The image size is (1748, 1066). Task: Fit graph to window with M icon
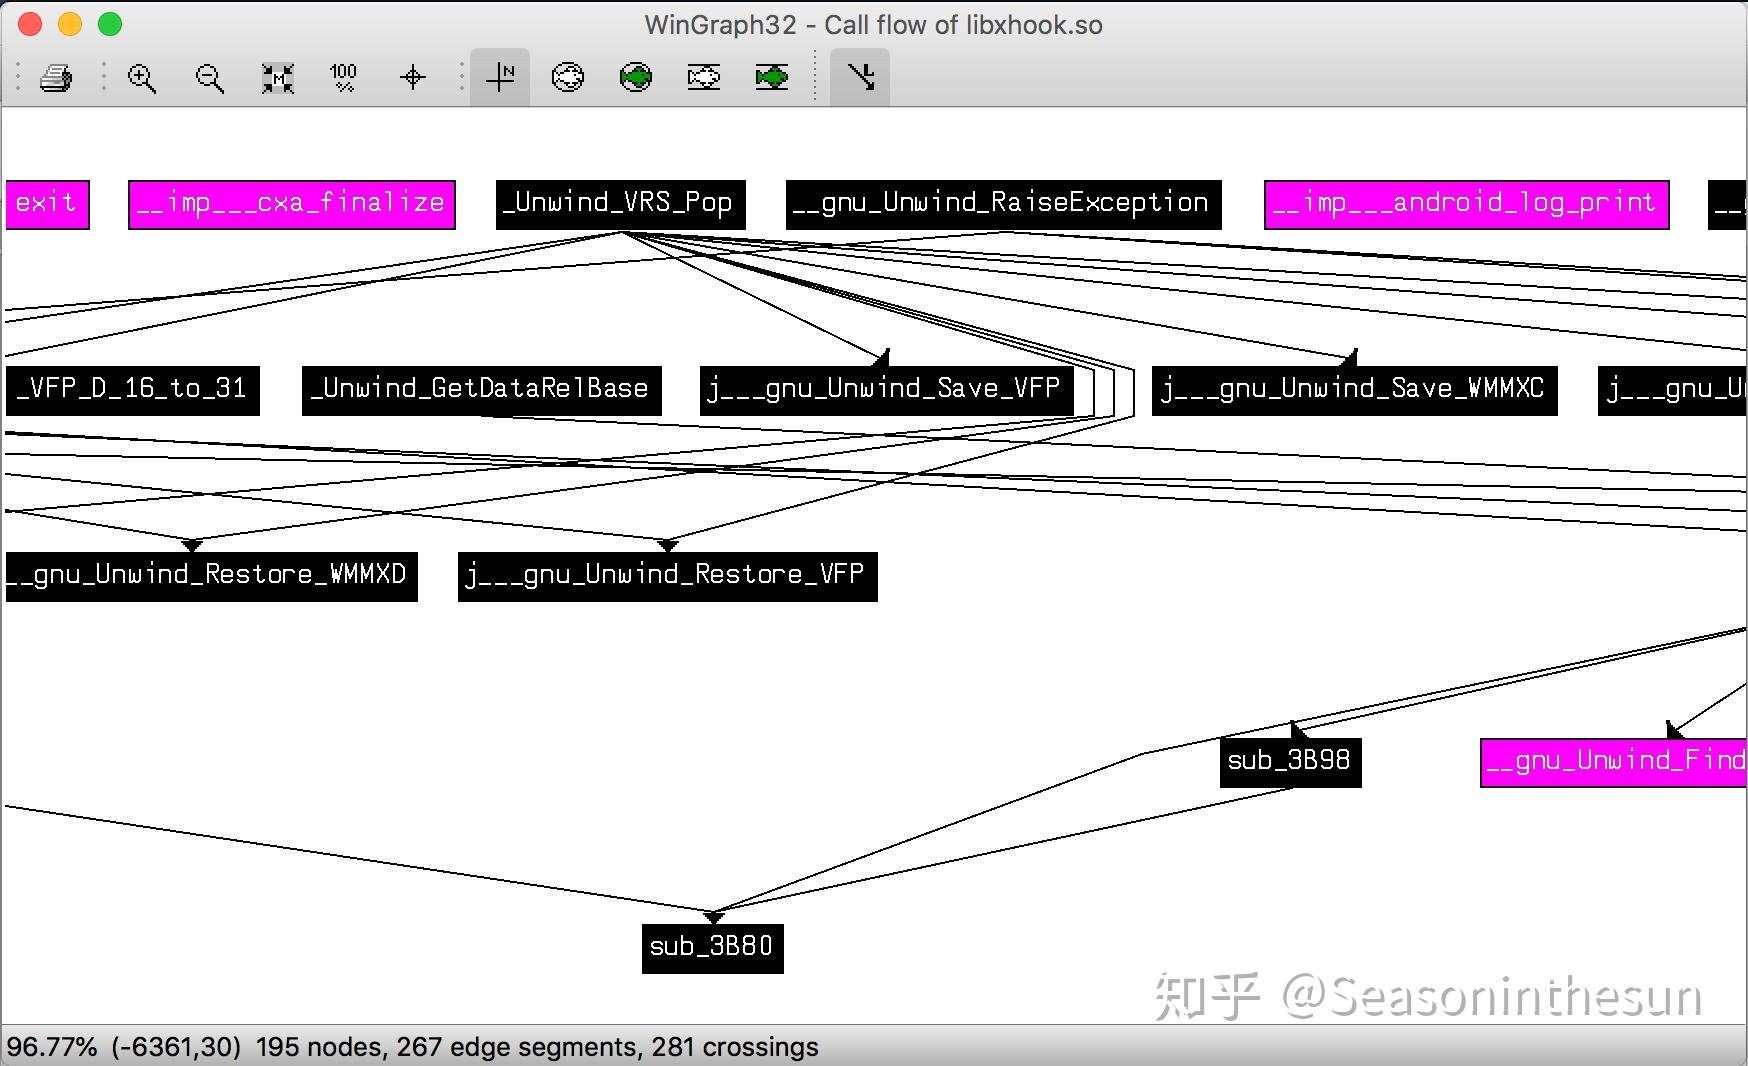tap(277, 77)
